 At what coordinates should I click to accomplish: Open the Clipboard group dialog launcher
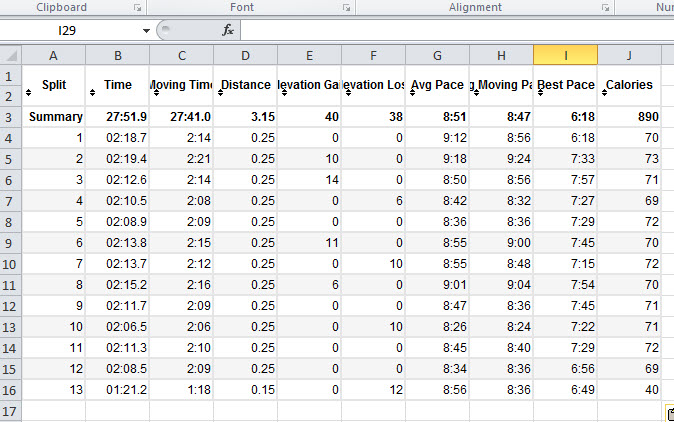click(138, 8)
